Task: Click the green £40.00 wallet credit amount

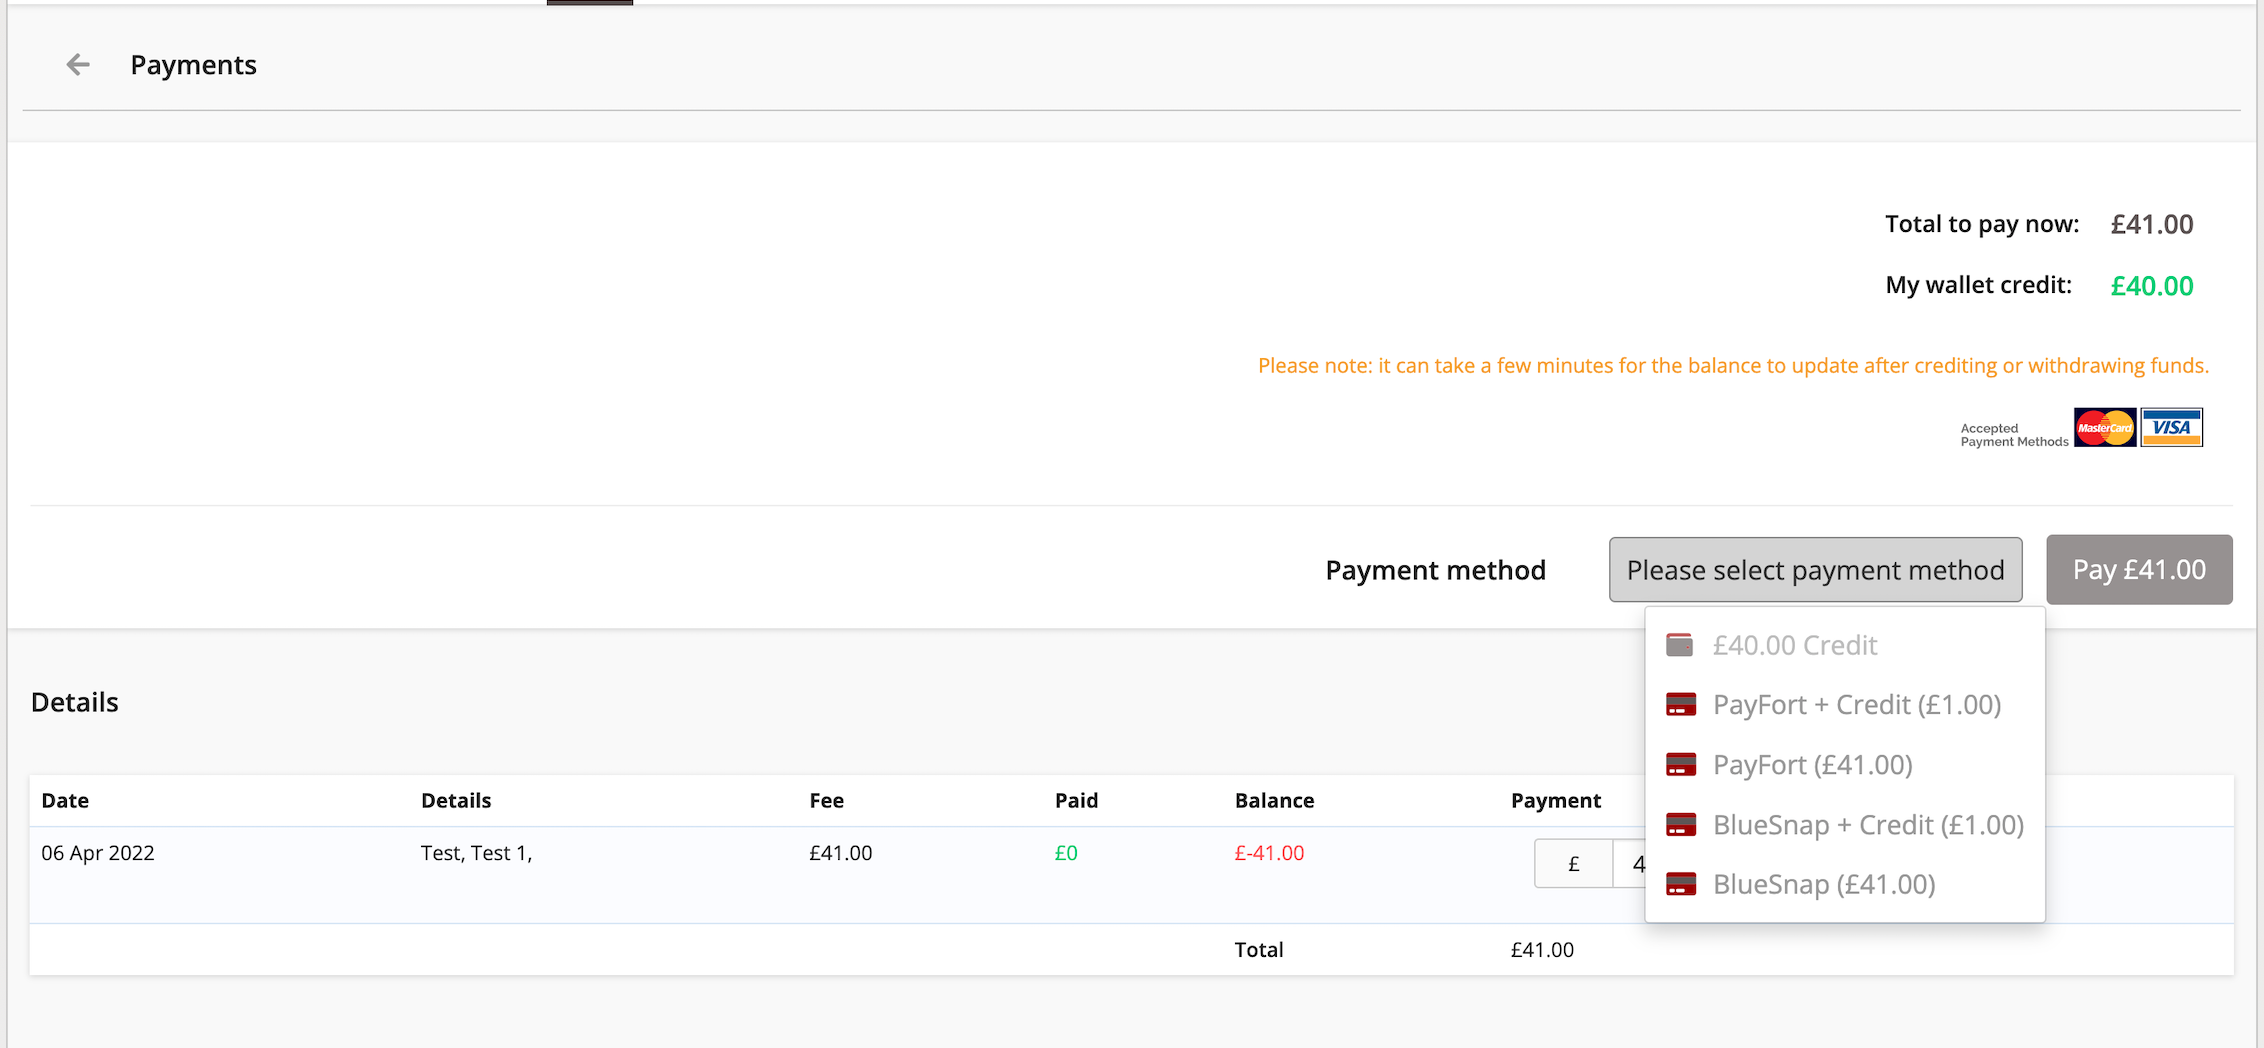Action: coord(2151,286)
